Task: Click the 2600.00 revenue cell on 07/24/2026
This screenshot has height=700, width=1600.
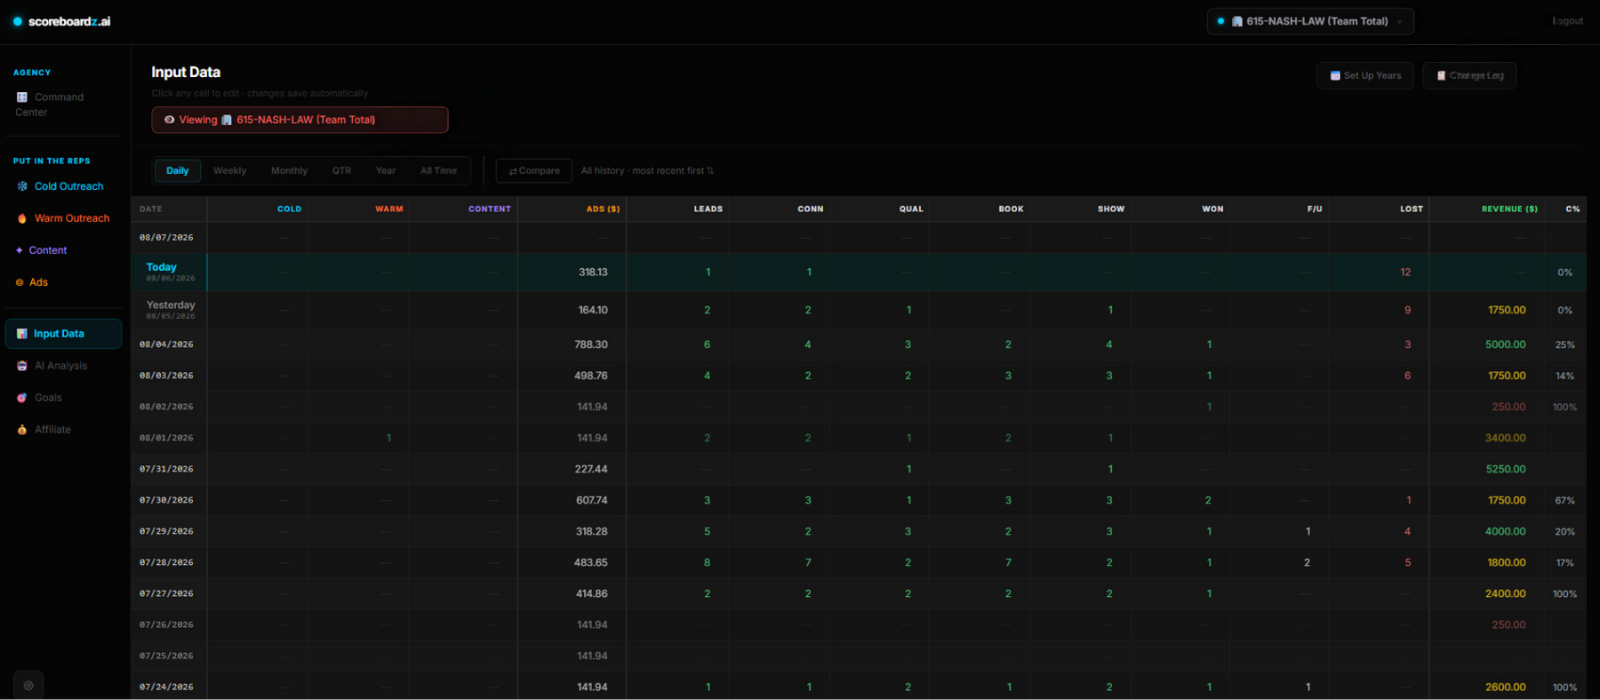Action: tap(1487, 687)
